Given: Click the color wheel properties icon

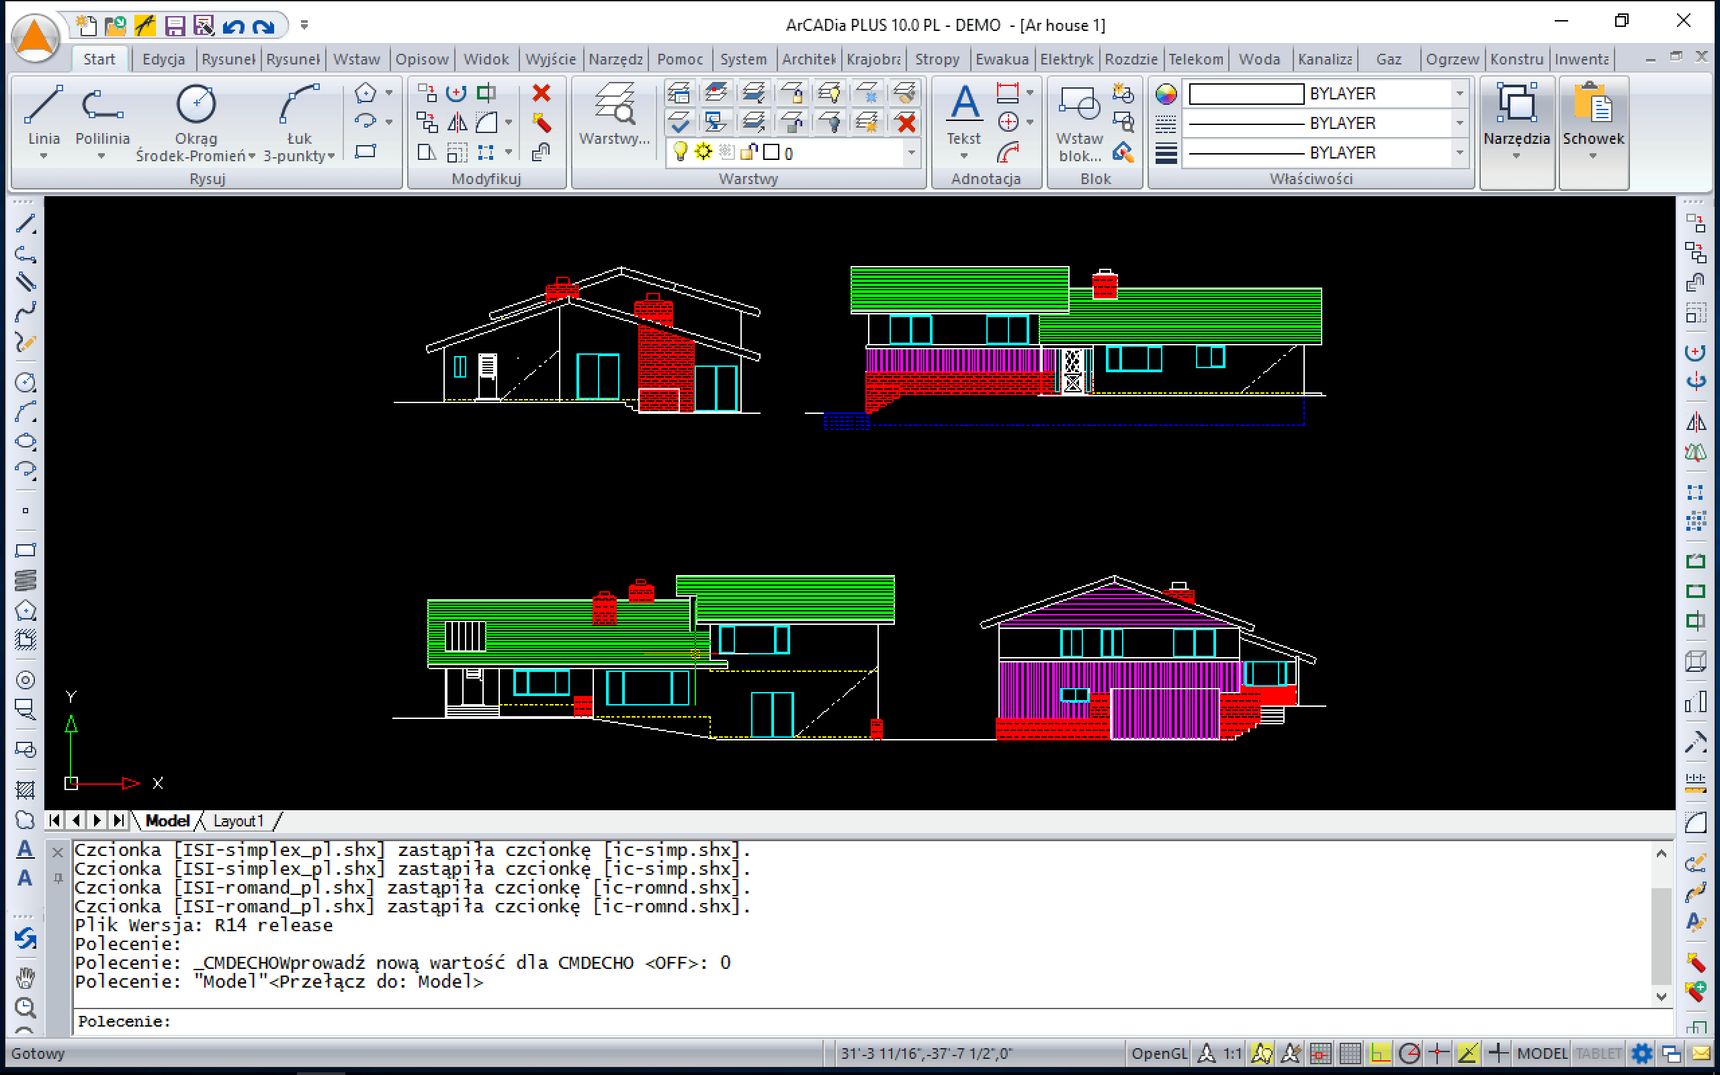Looking at the screenshot, I should coord(1166,94).
